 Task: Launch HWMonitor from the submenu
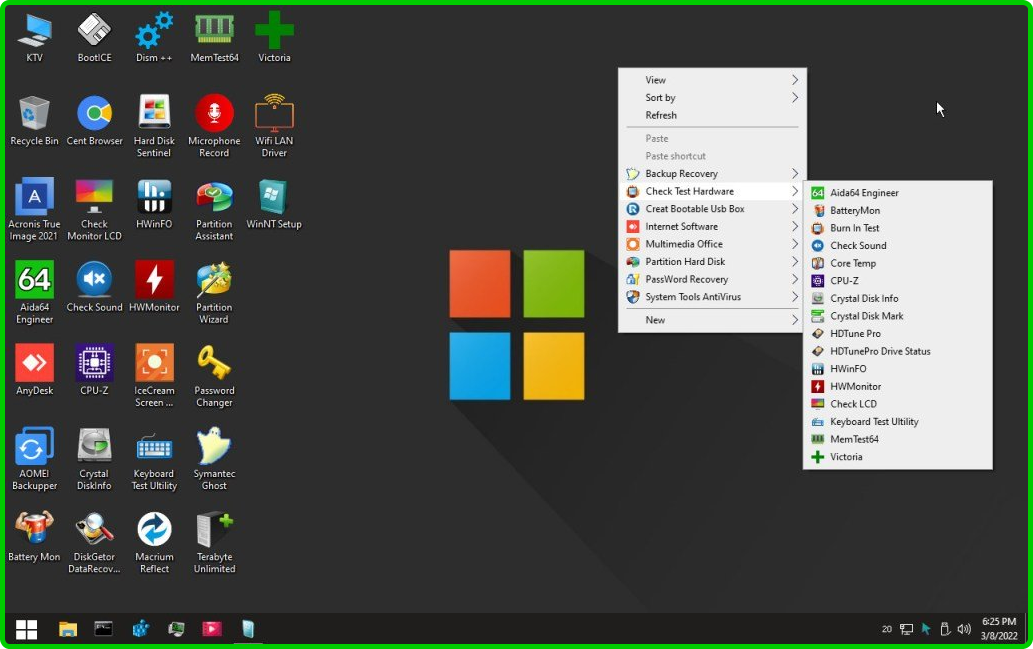897,386
